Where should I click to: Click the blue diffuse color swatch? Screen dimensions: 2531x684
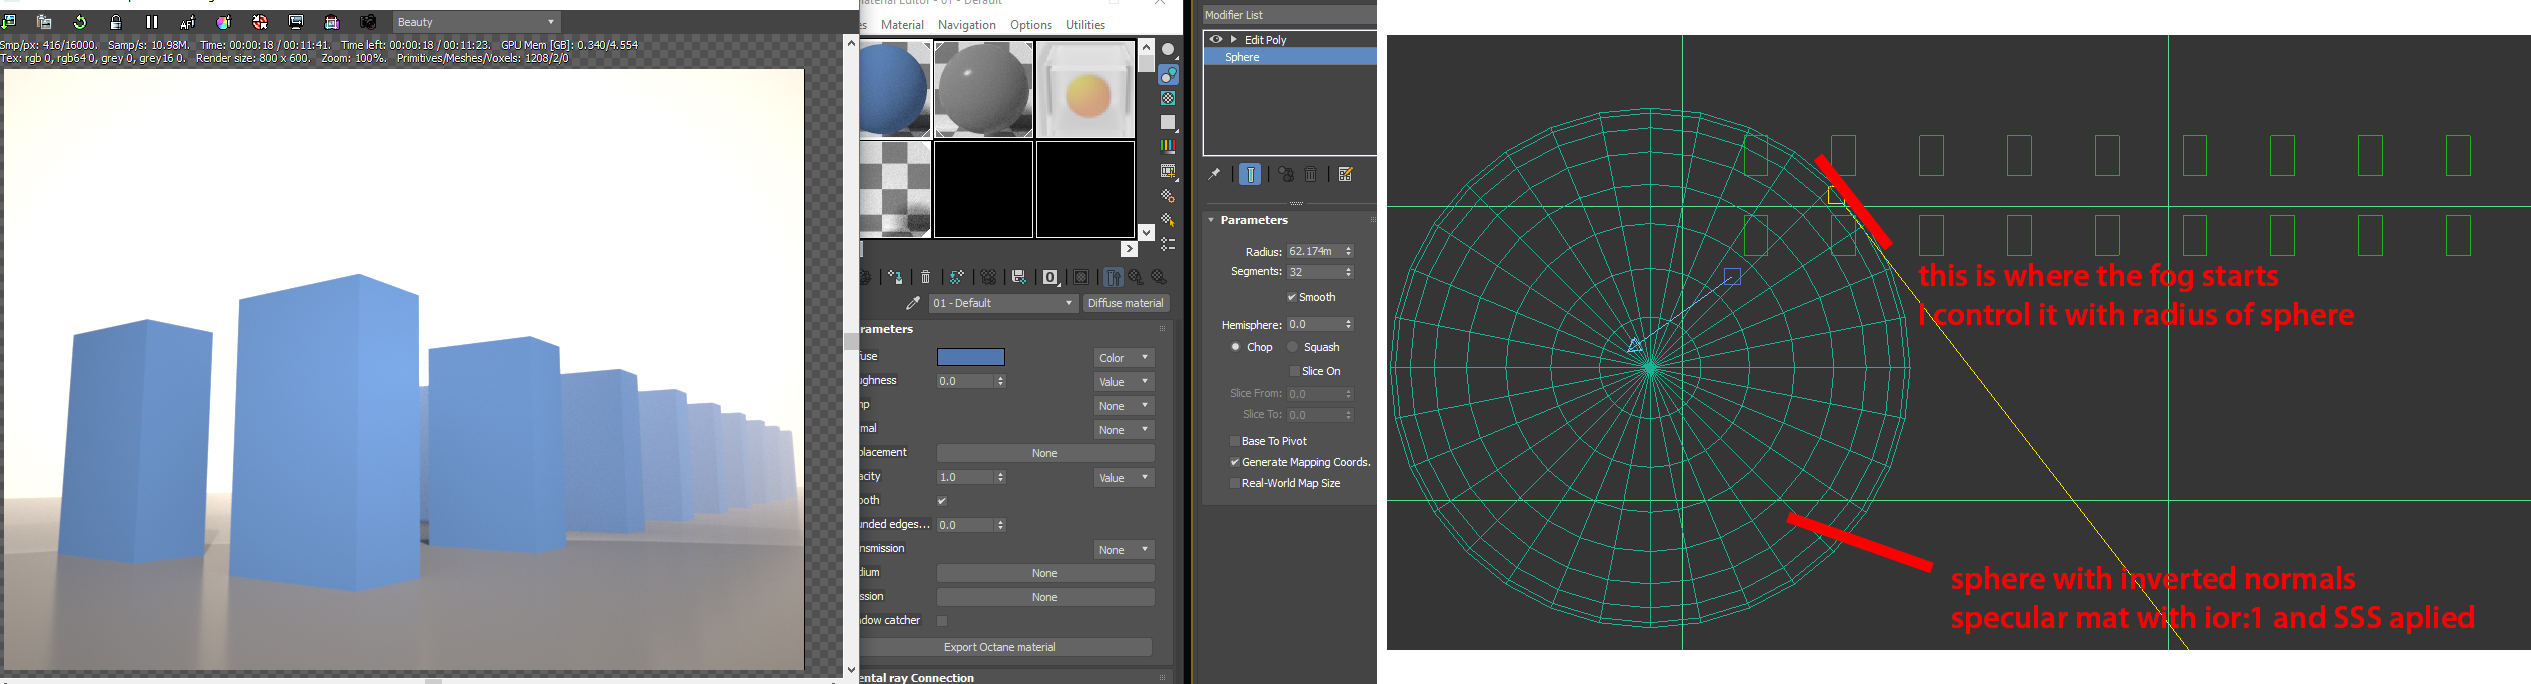pyautogui.click(x=971, y=357)
